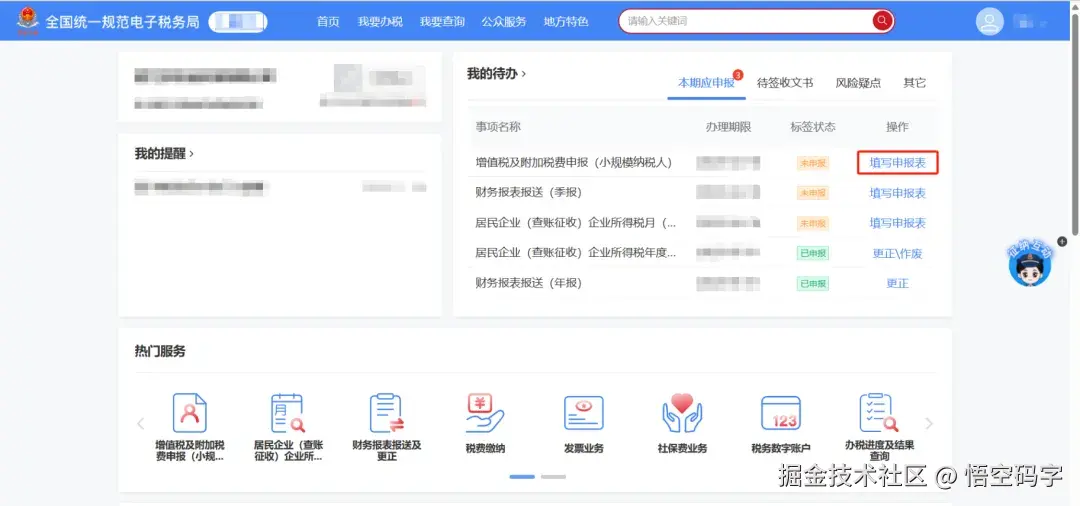Screen dimensions: 1080x506
Task: Click 更正 for 财务报表报送(年报)
Action: [x=897, y=283]
